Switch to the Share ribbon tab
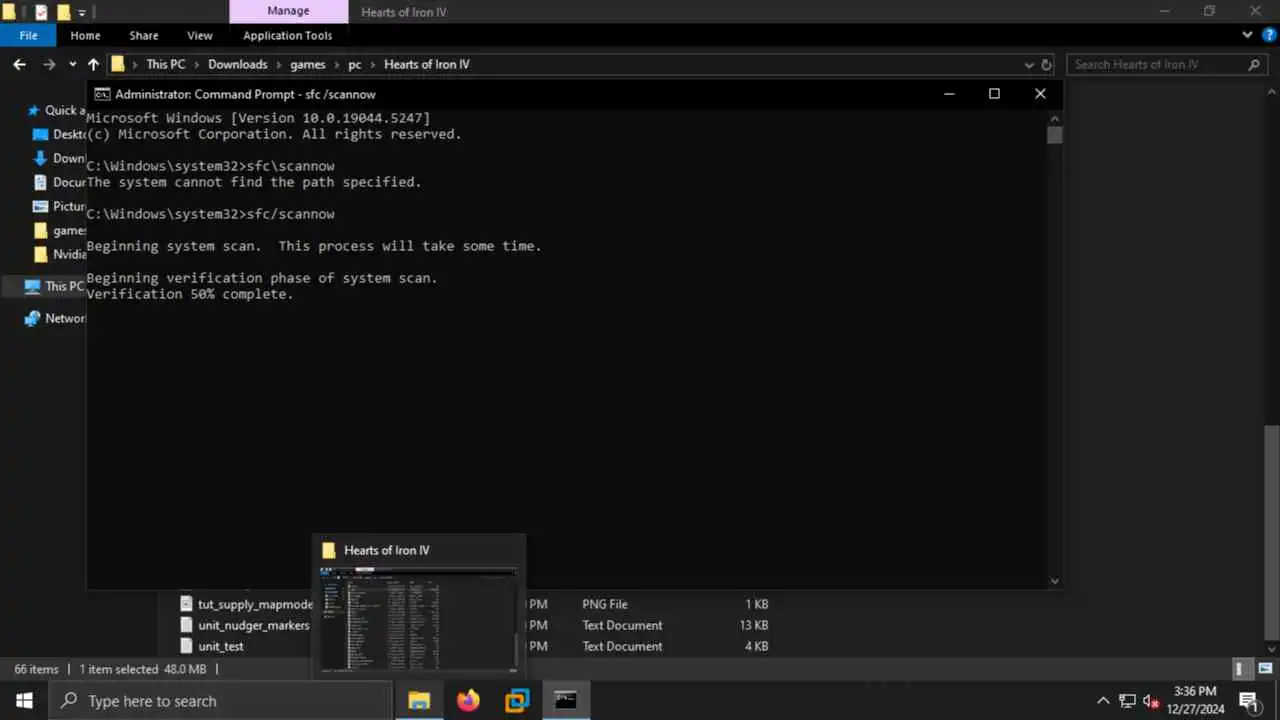 coord(144,35)
